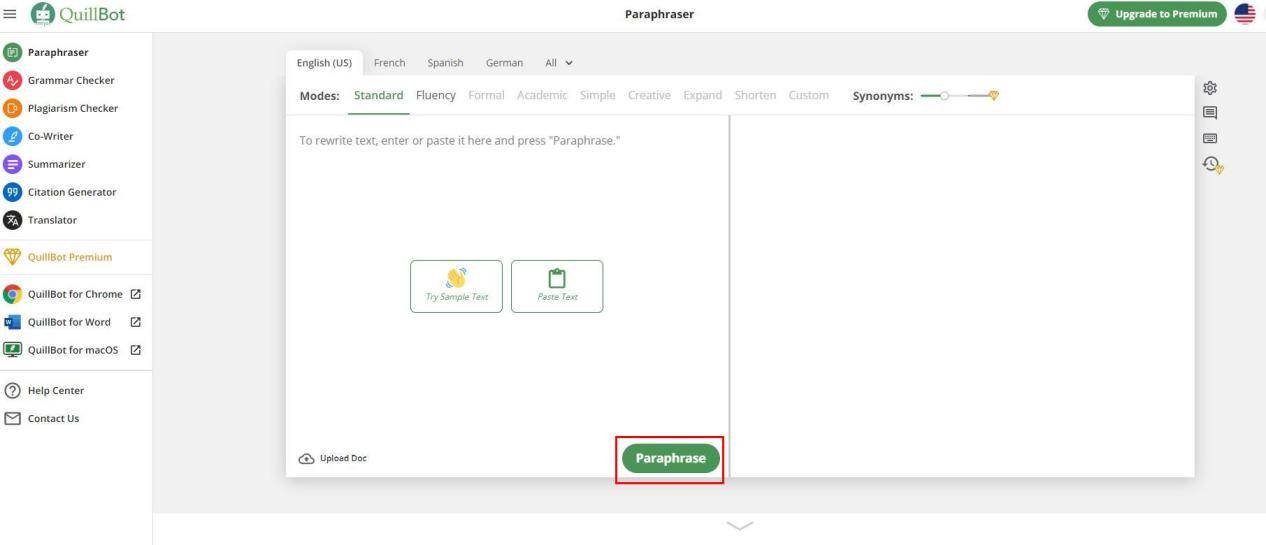Screen dimensions: 1266x545
Task: Expand the All languages dropdown
Action: coord(559,62)
